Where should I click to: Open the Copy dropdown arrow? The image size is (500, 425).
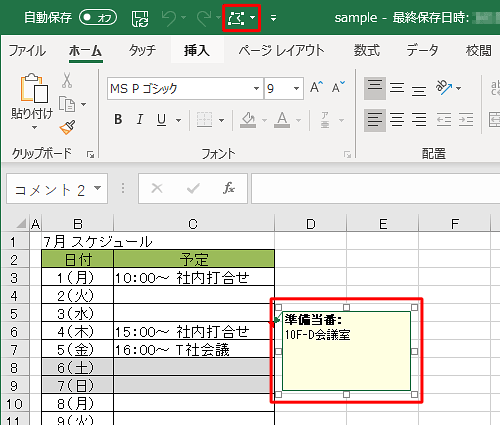[83, 104]
